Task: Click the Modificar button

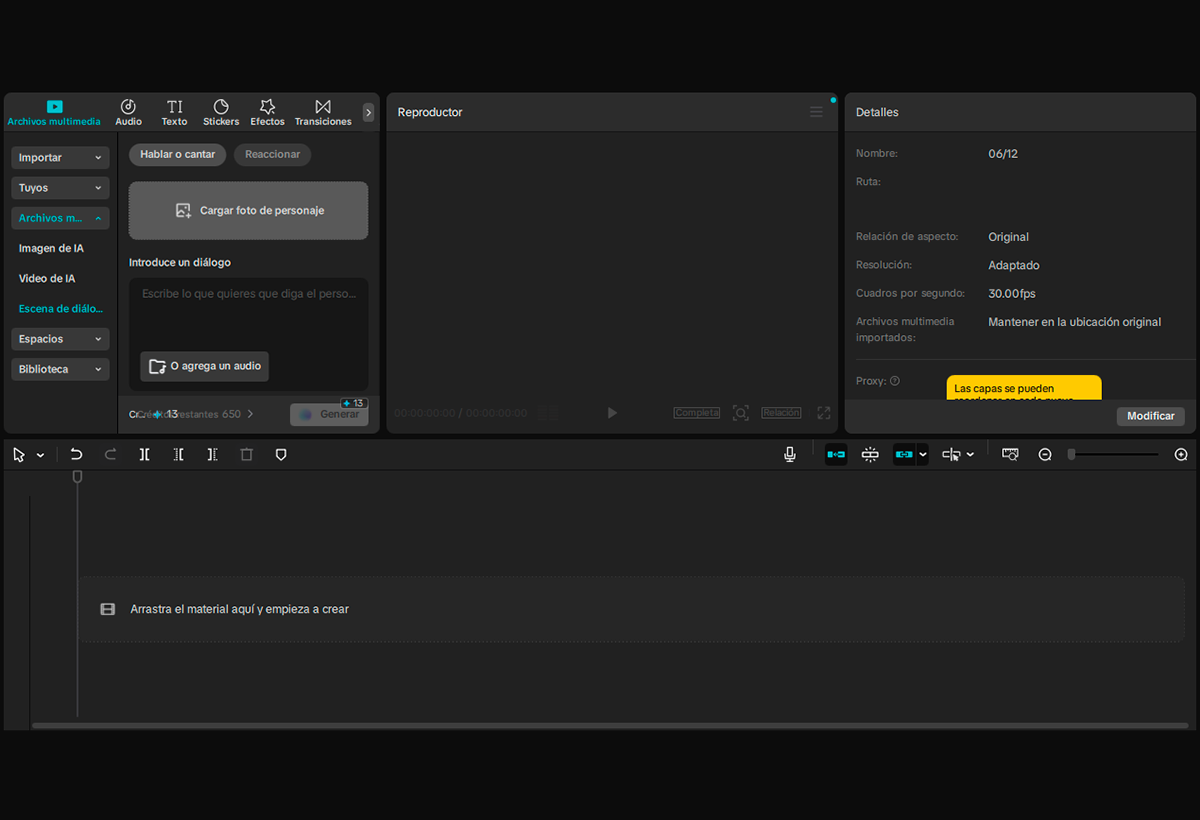Action: [1151, 416]
